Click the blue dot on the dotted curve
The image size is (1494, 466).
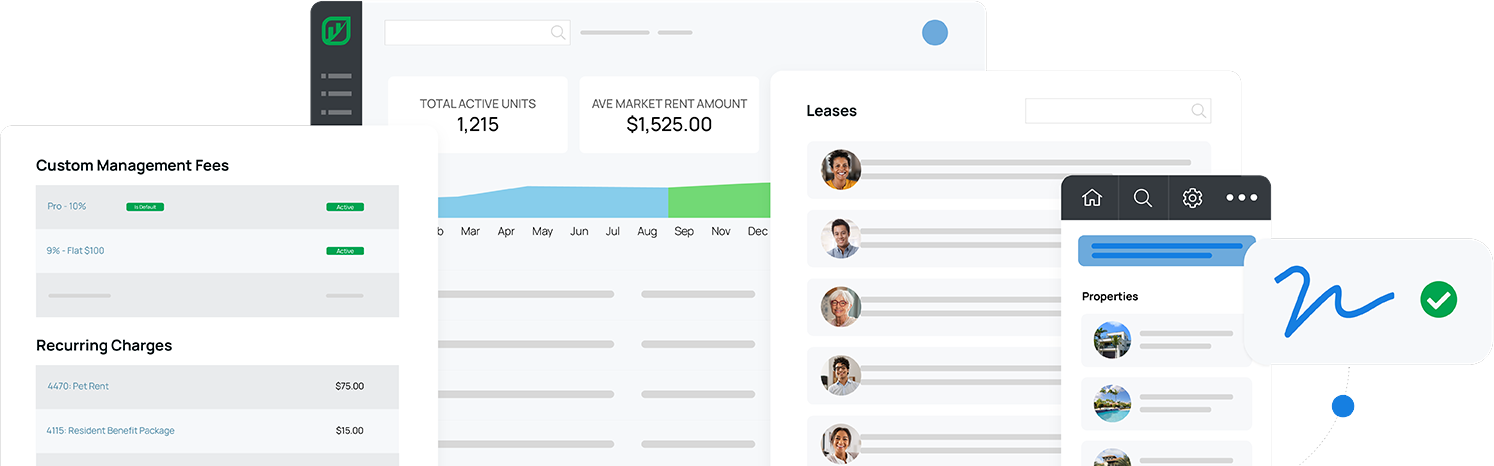pos(1343,406)
